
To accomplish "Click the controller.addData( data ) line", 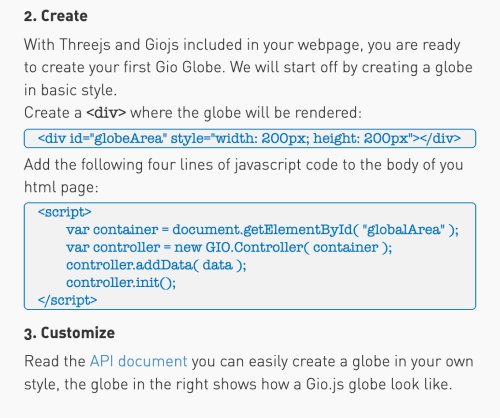I will click(x=156, y=265).
